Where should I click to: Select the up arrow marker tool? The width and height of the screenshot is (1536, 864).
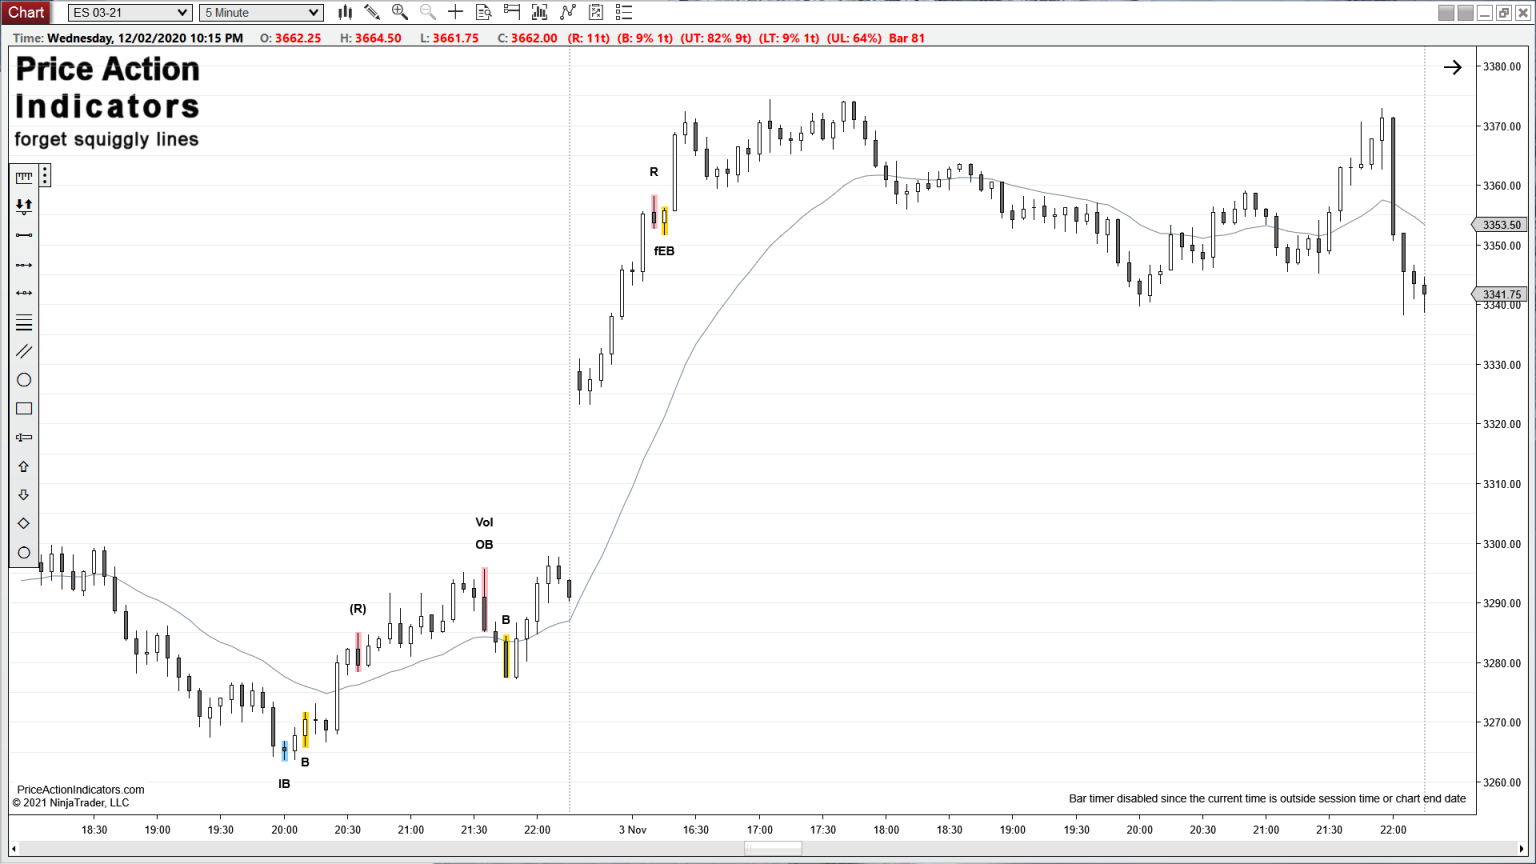[x=24, y=466]
